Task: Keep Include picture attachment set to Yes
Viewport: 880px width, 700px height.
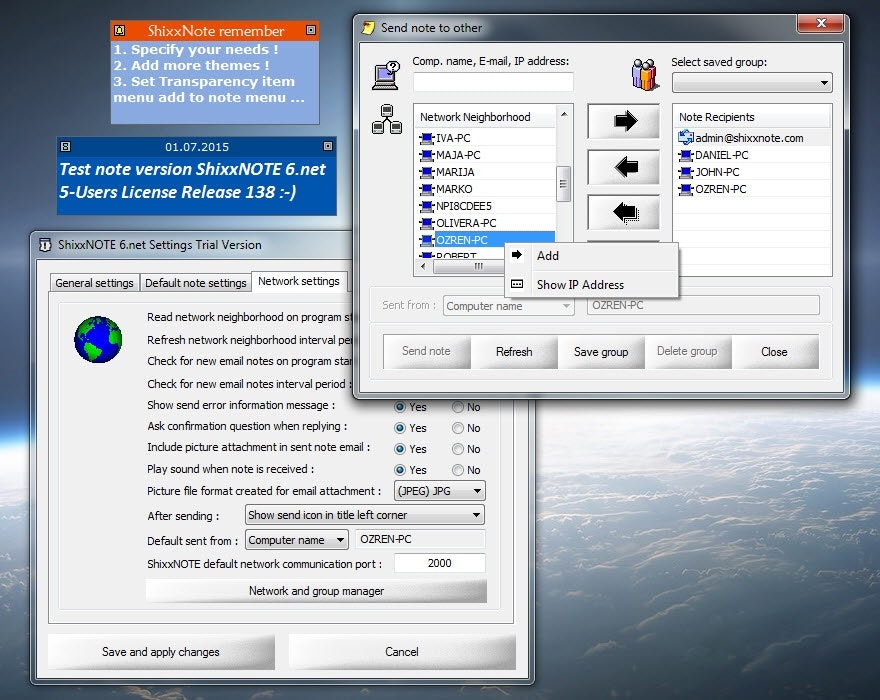Action: coord(400,449)
